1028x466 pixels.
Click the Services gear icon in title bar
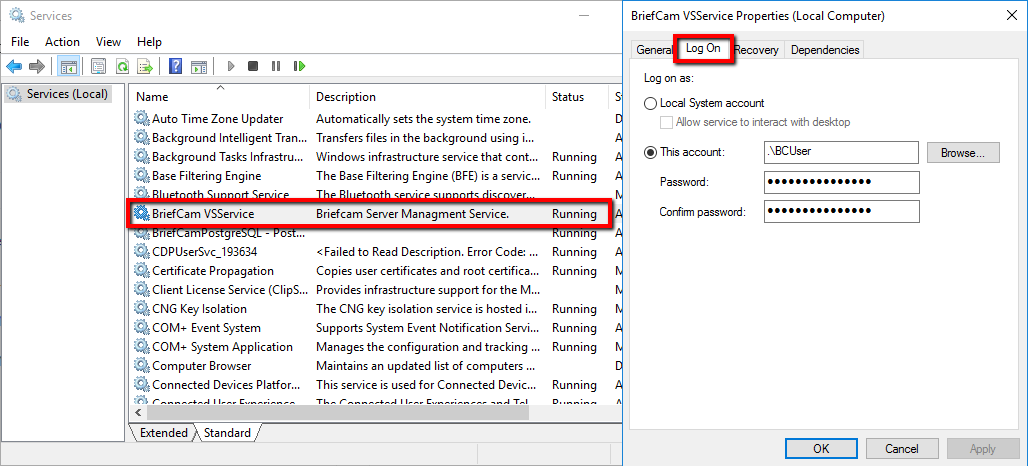click(17, 15)
